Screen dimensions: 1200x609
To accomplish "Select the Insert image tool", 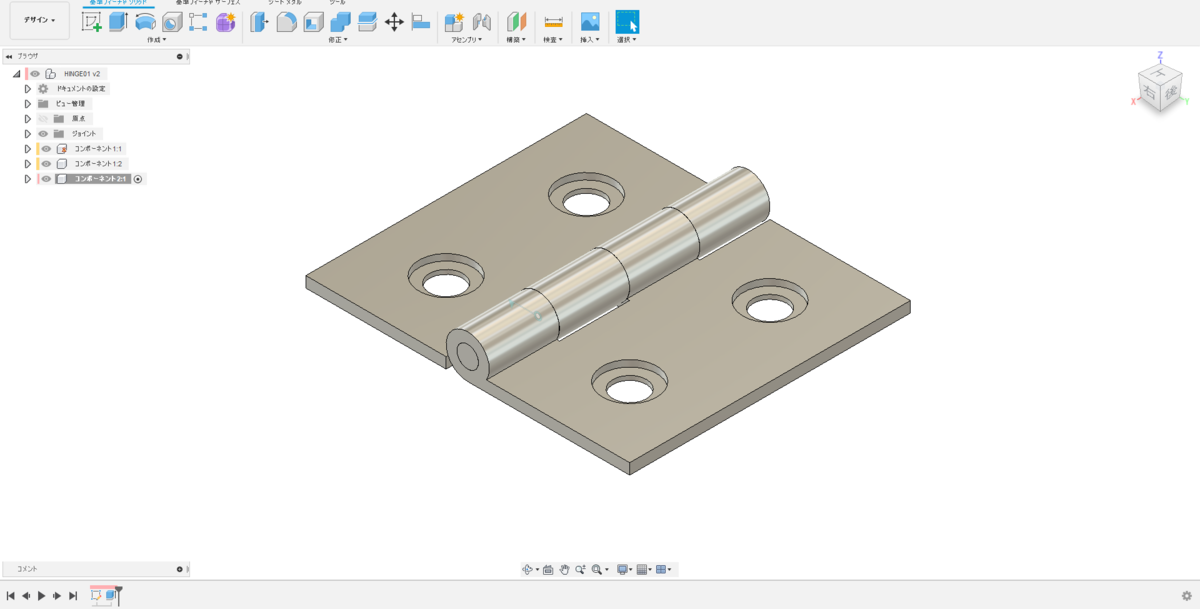I will pos(590,22).
